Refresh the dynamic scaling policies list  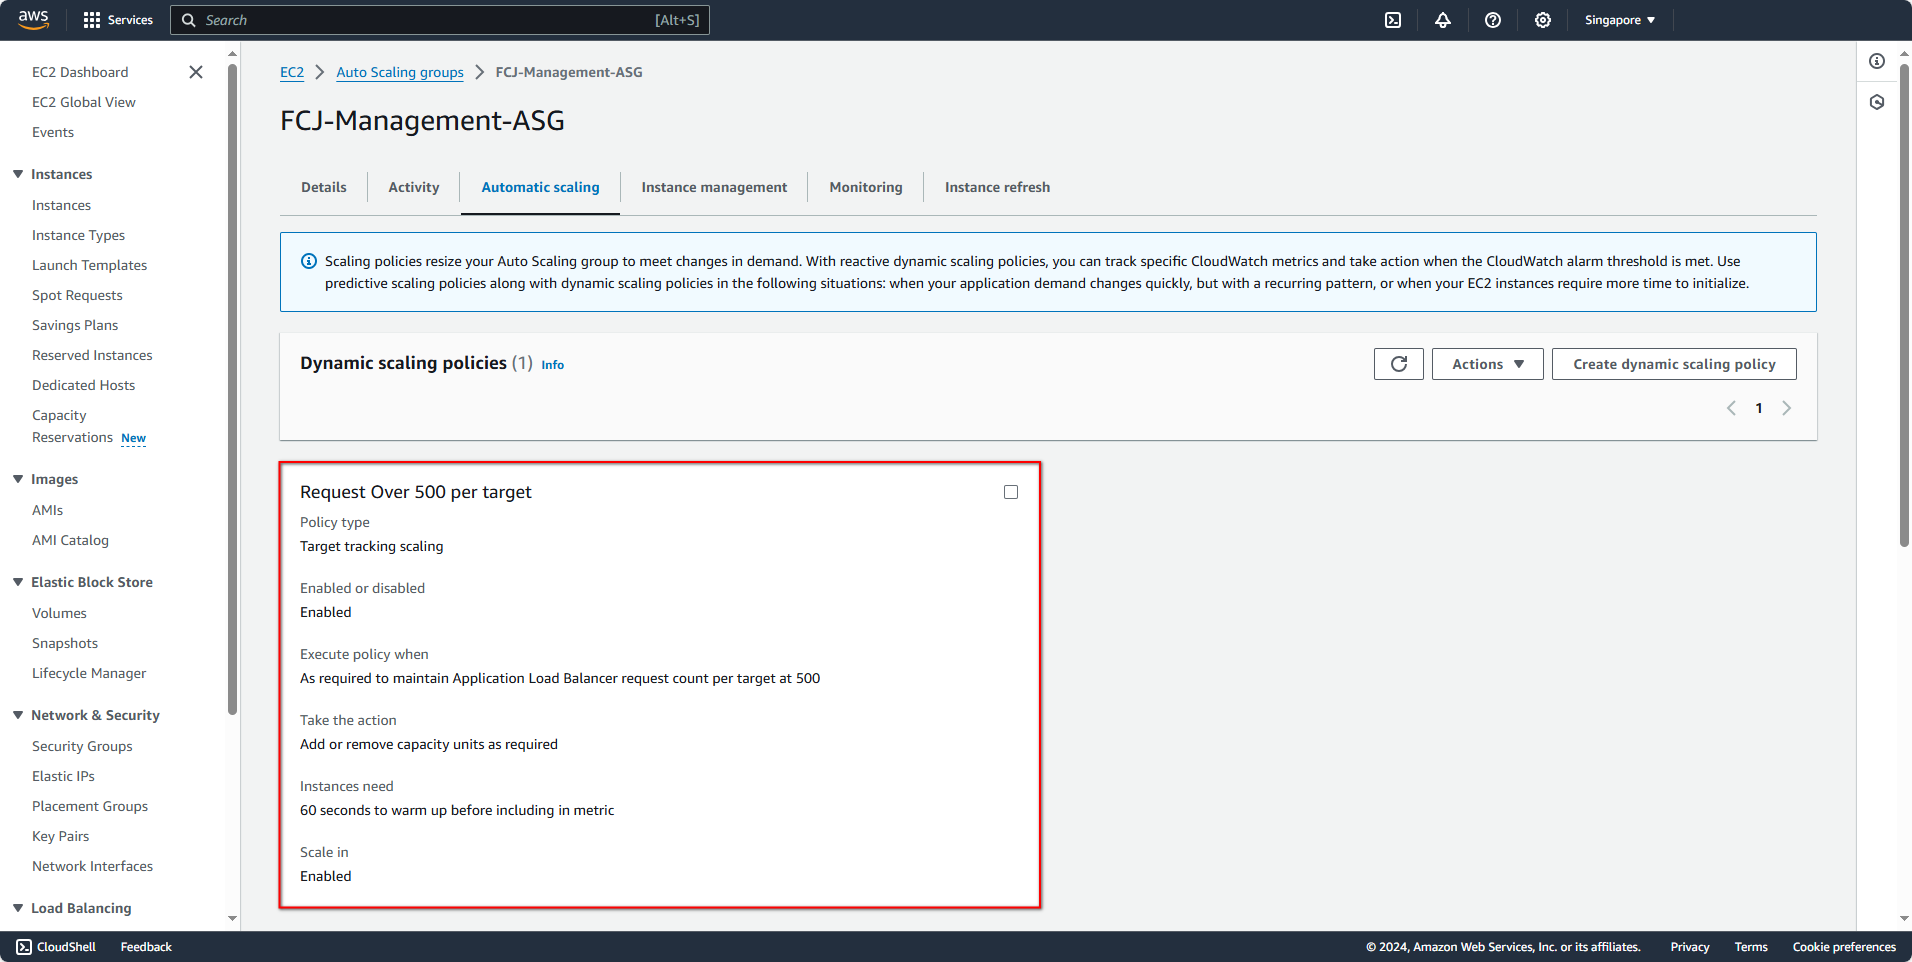[x=1397, y=363]
